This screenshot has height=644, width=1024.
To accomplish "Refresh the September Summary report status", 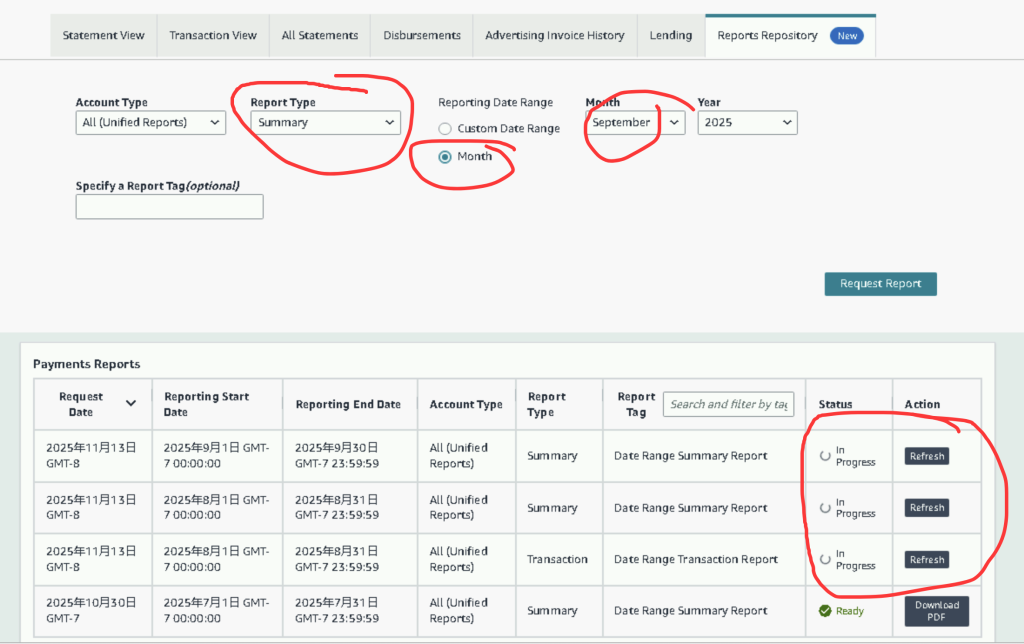I will (926, 456).
